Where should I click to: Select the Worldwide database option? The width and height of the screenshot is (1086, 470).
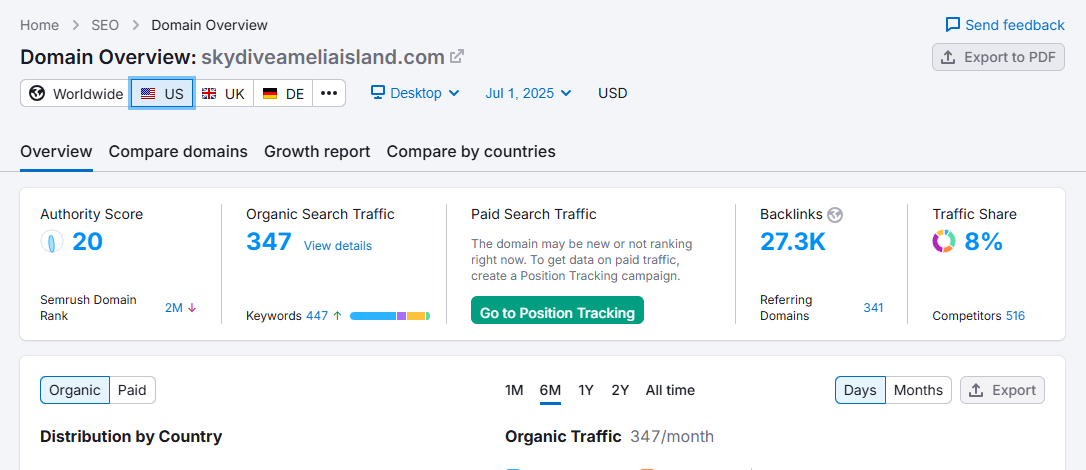pos(75,93)
